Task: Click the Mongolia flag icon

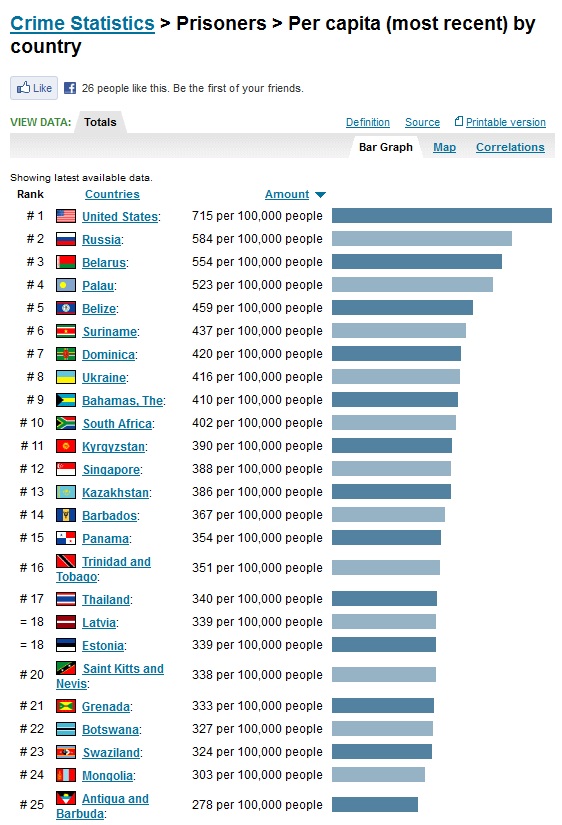Action: pos(66,775)
